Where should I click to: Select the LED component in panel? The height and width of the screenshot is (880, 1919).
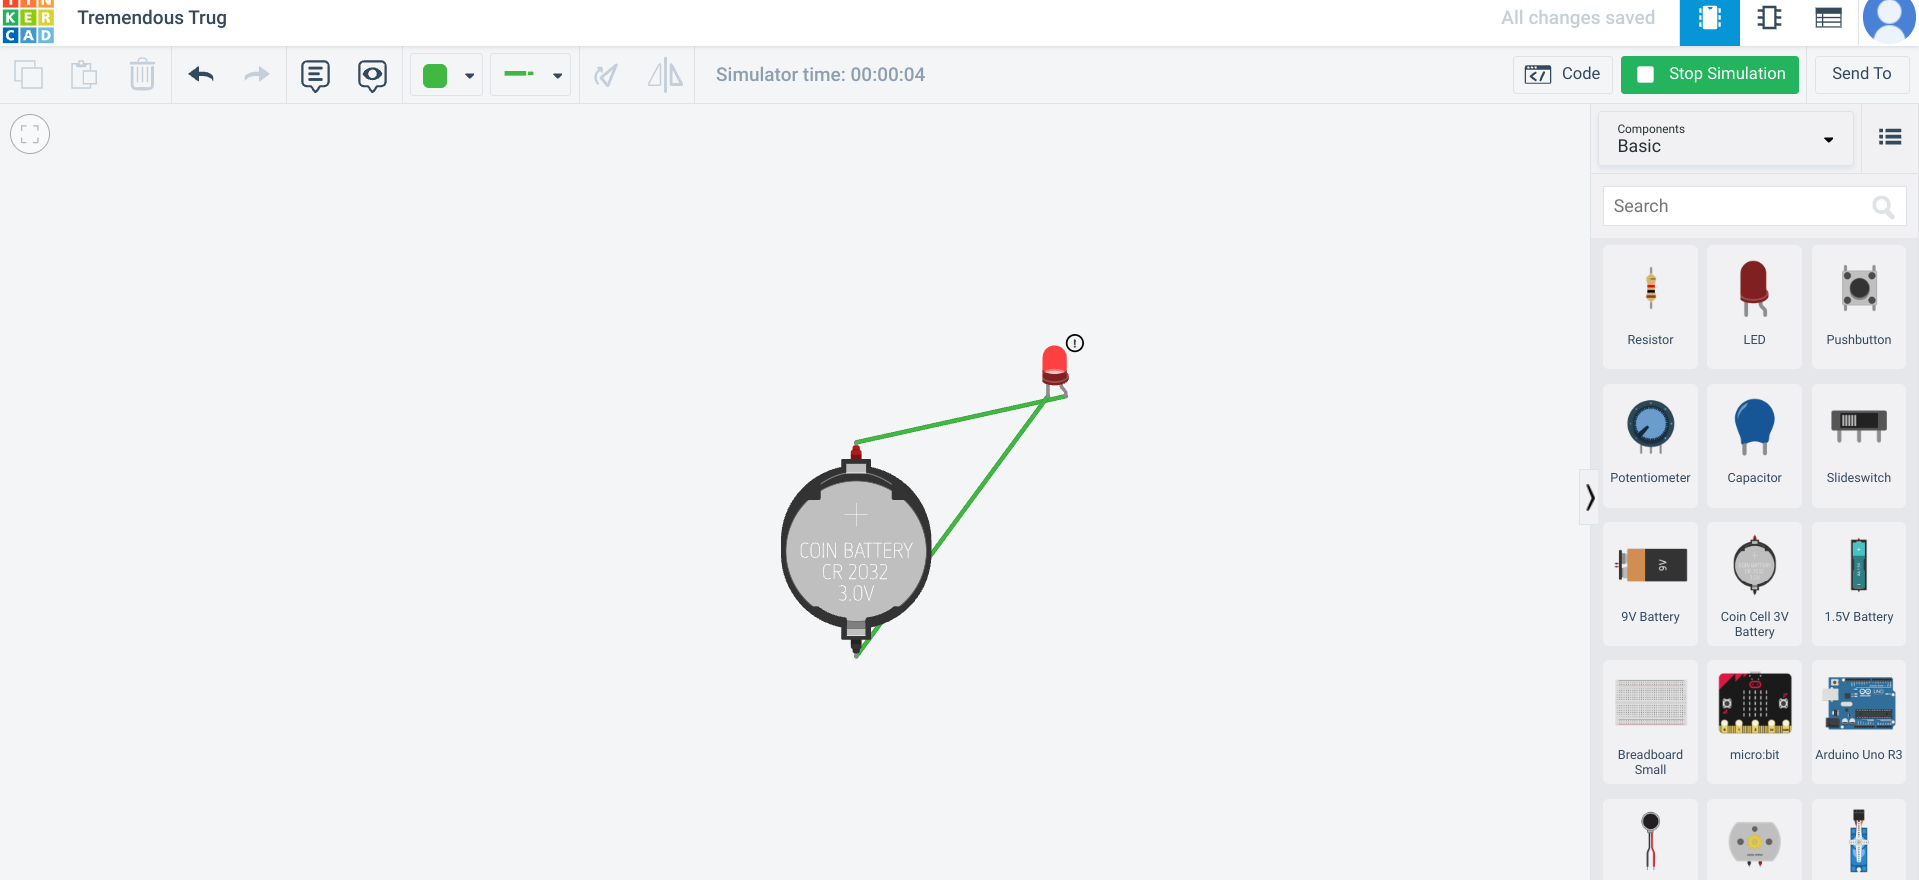(x=1754, y=307)
